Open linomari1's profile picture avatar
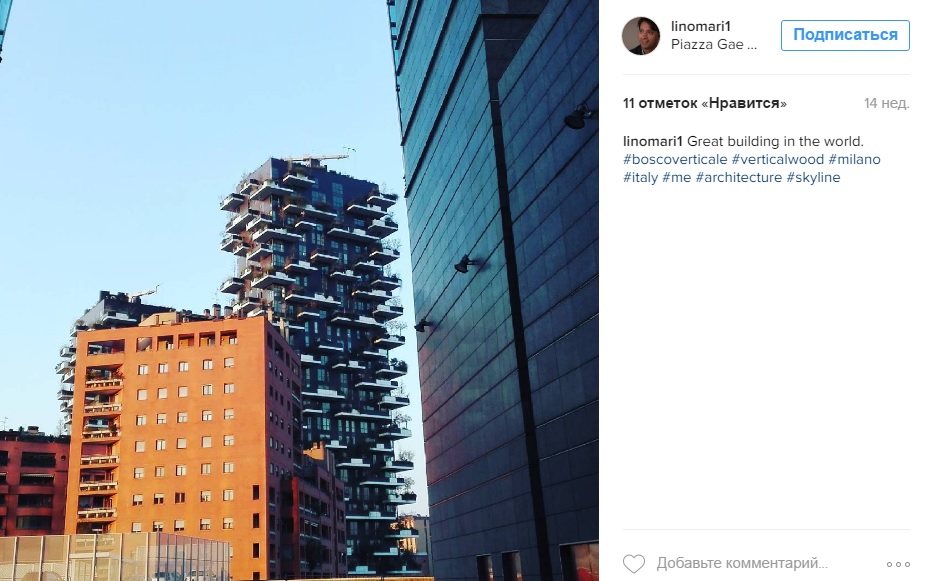 click(x=641, y=36)
